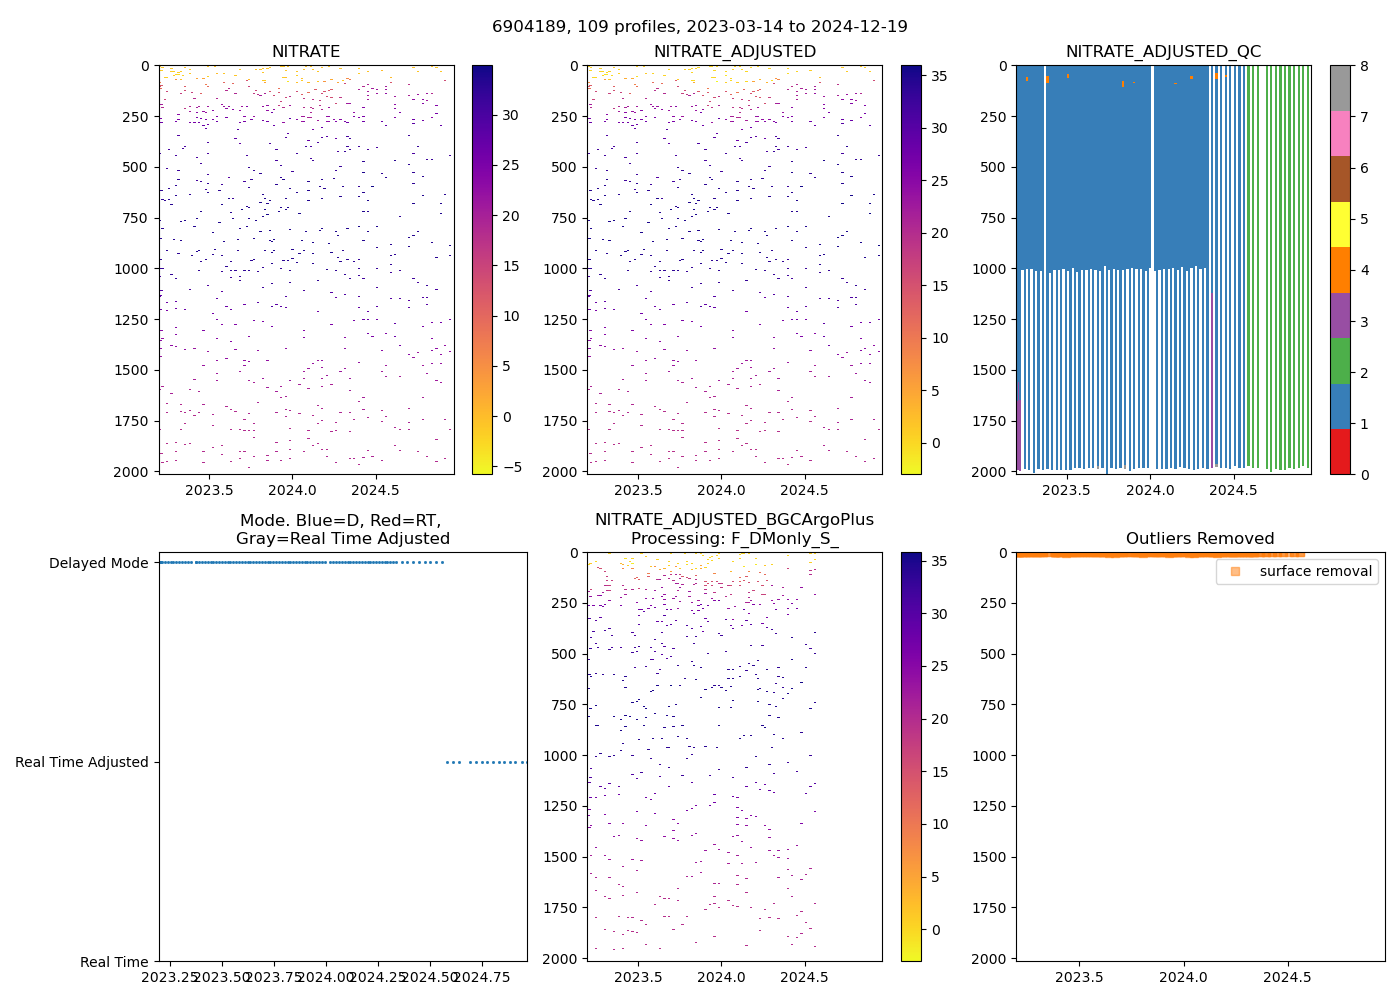Click the purple QC colorbar segment
Viewport: 1400px width, 1000px height.
point(1340,315)
